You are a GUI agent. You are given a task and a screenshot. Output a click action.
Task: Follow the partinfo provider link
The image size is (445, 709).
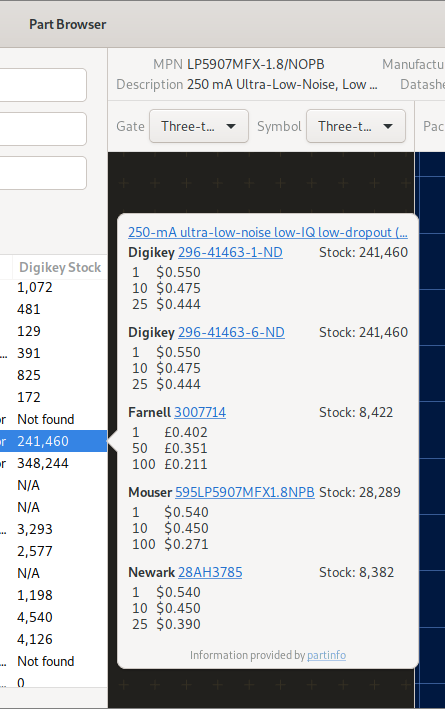[x=327, y=655]
